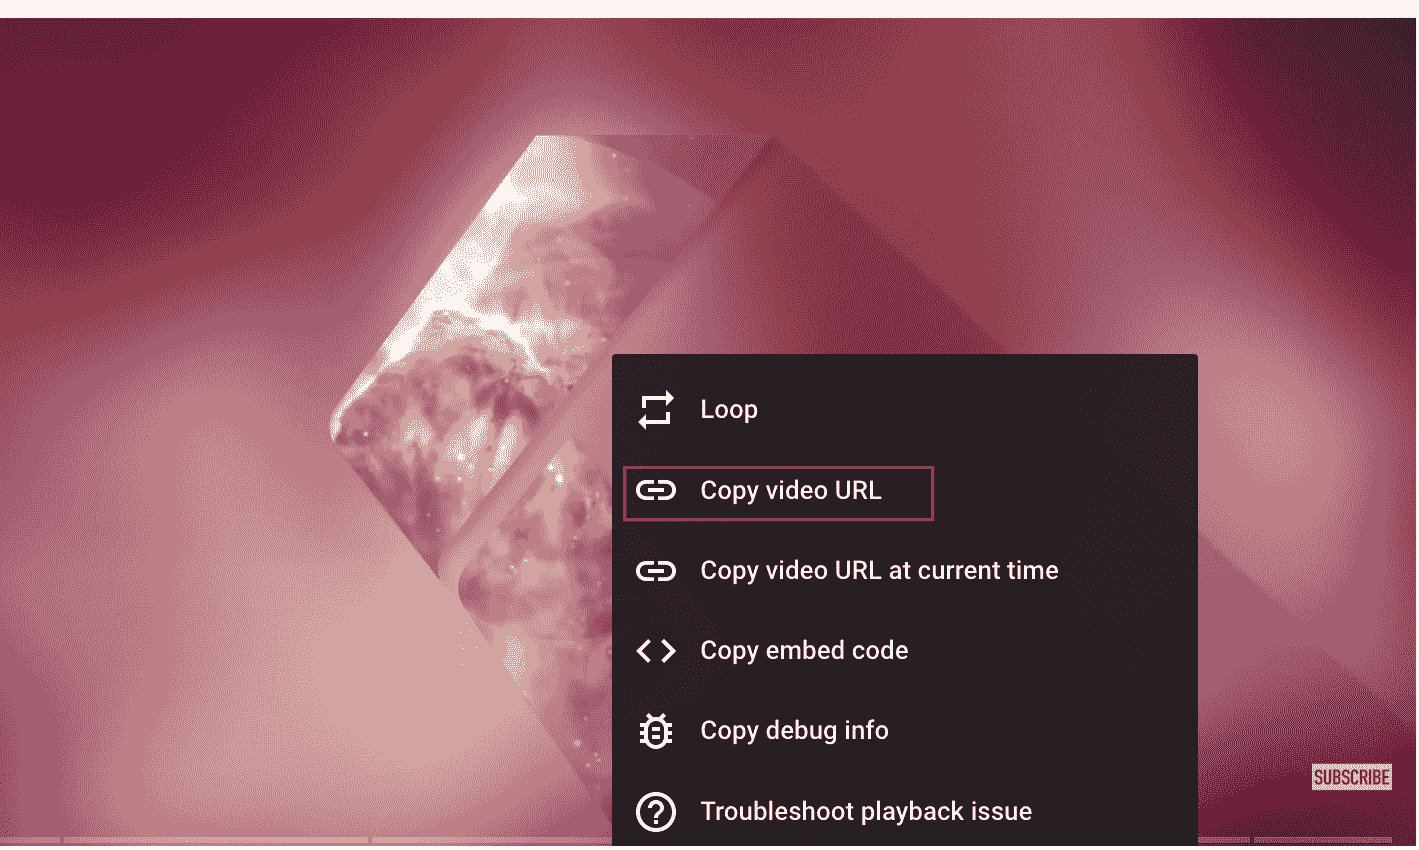The height and width of the screenshot is (850, 1419).
Task: Click the SUBSCRIBE watermark button
Action: (x=1351, y=777)
